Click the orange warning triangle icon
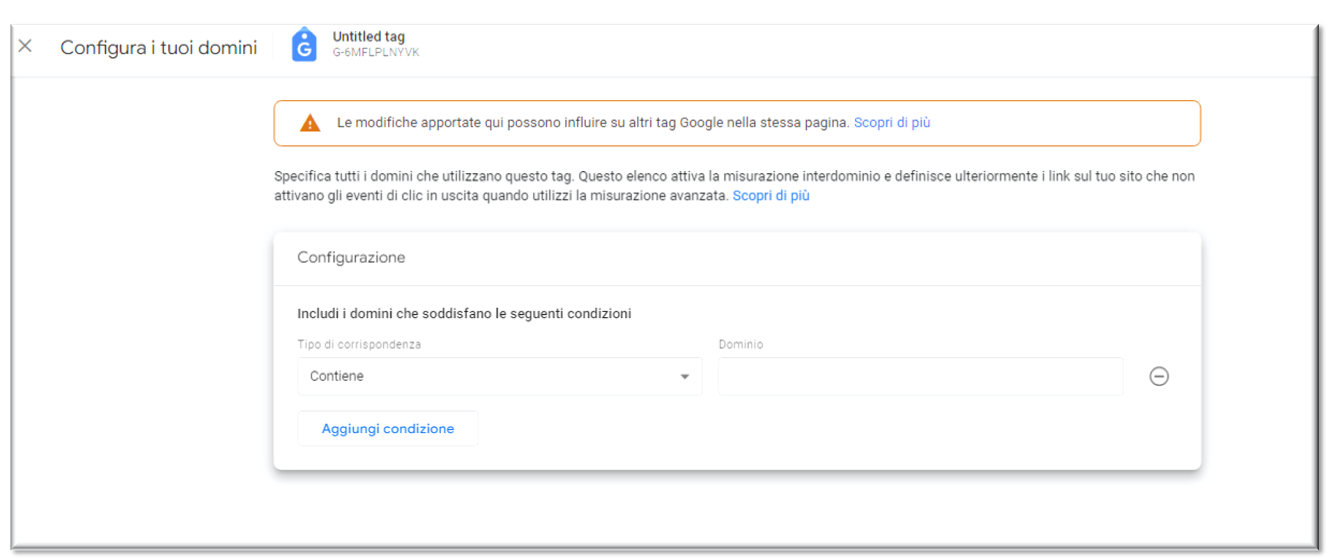The image size is (1333, 559). coord(310,123)
